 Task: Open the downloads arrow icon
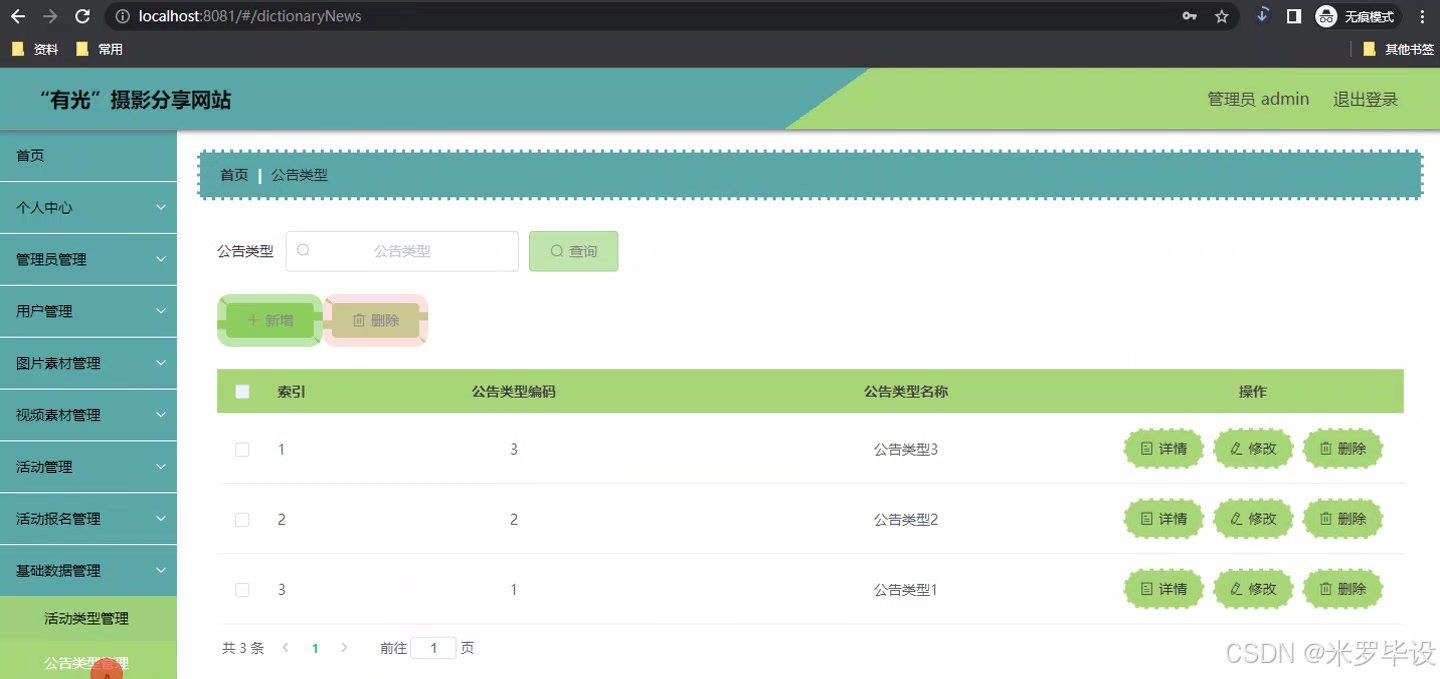(x=1262, y=16)
